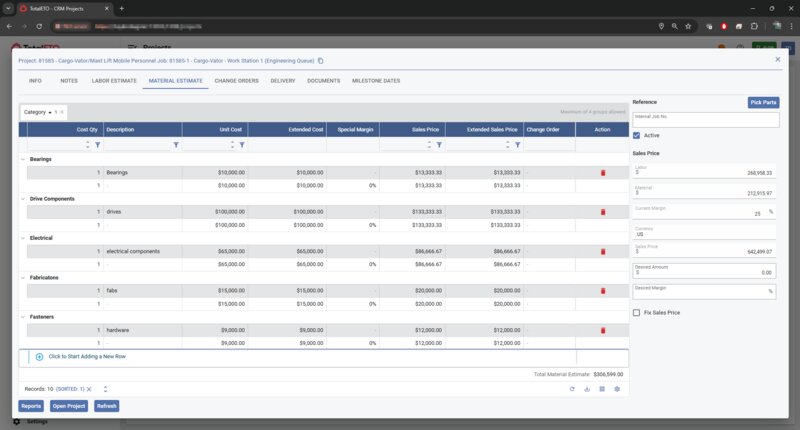Click the plus icon to add new row
Viewport: 800px width, 430px height.
[x=39, y=357]
